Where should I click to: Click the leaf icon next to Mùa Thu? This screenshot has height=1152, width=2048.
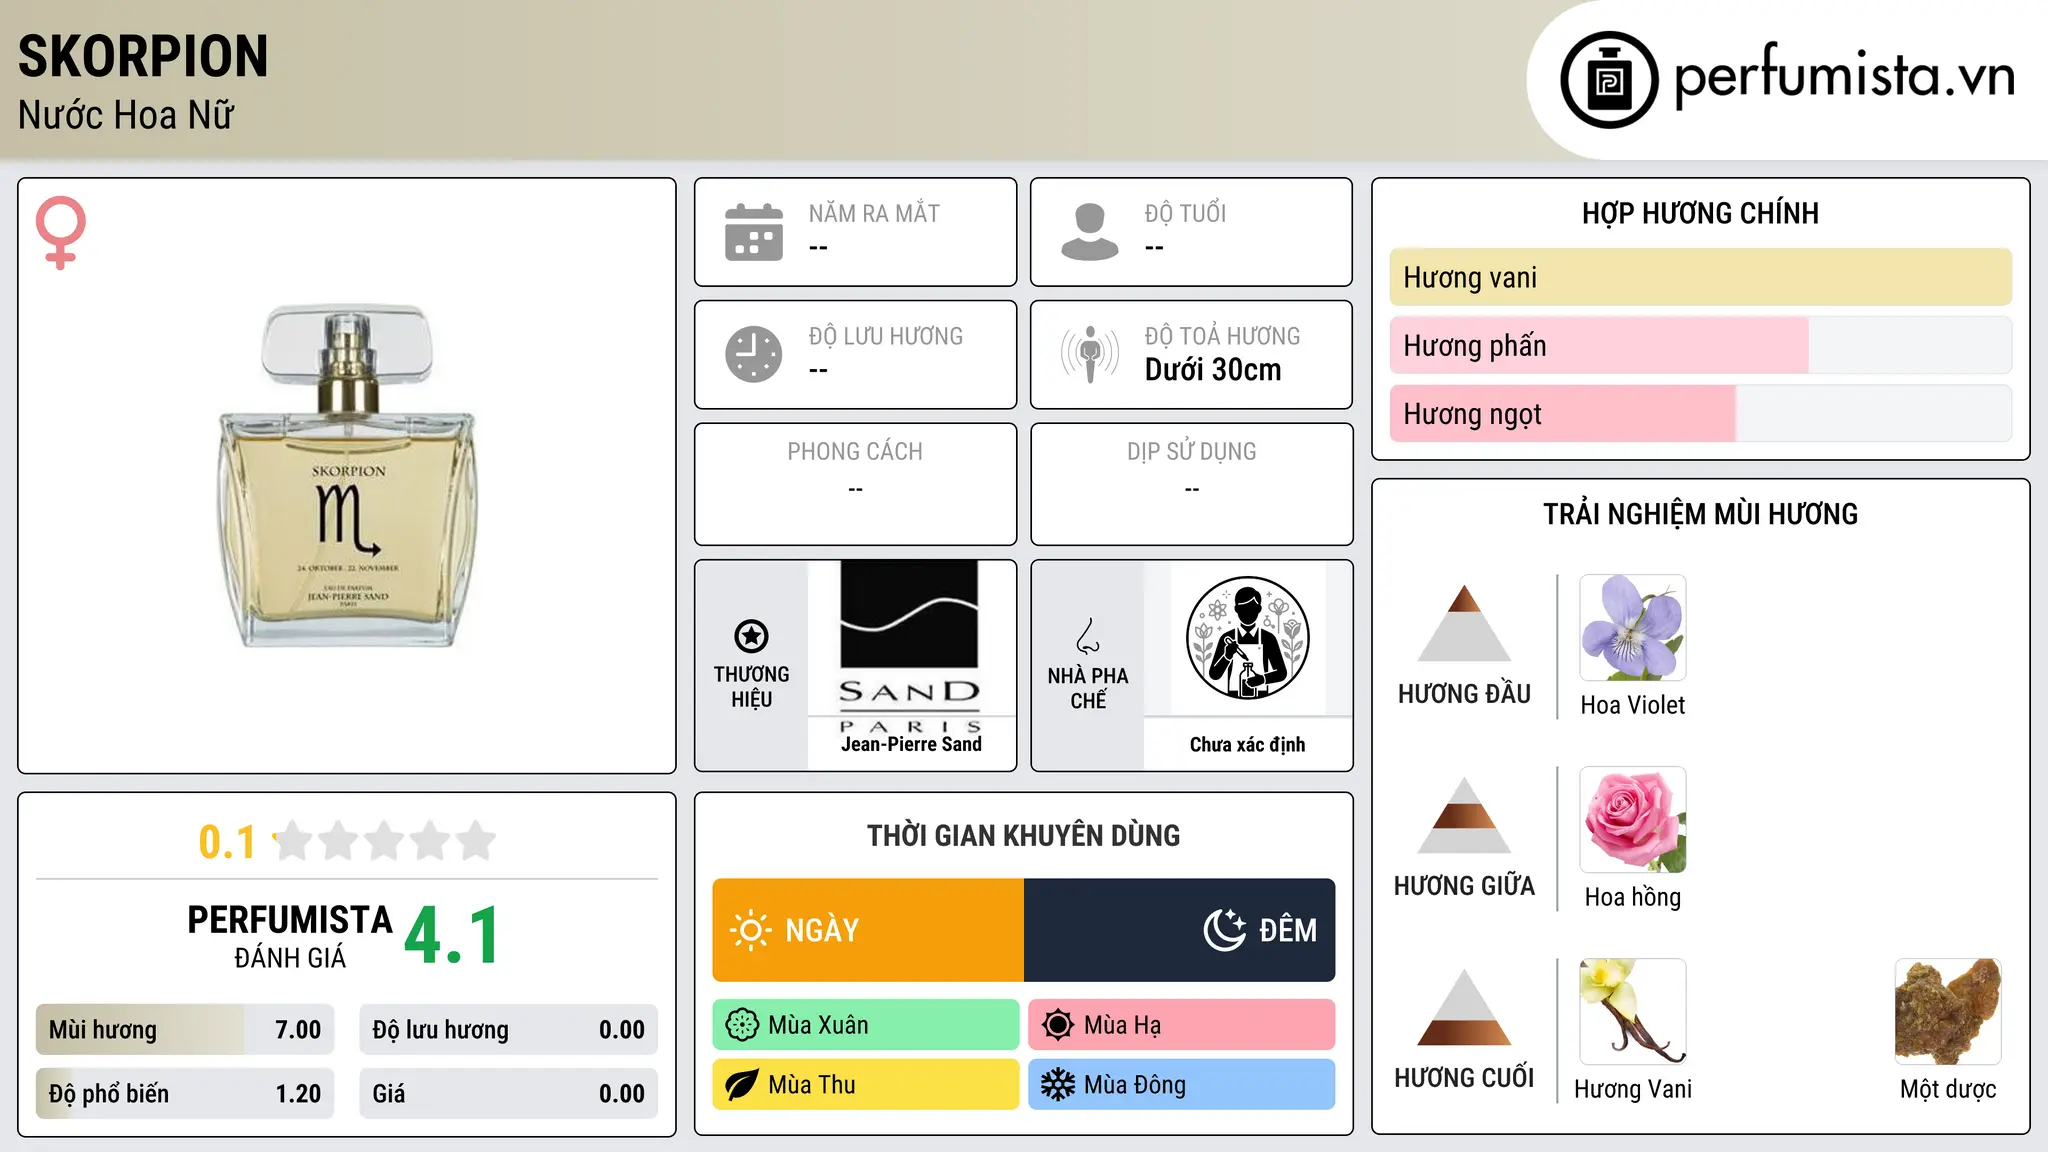click(742, 1085)
